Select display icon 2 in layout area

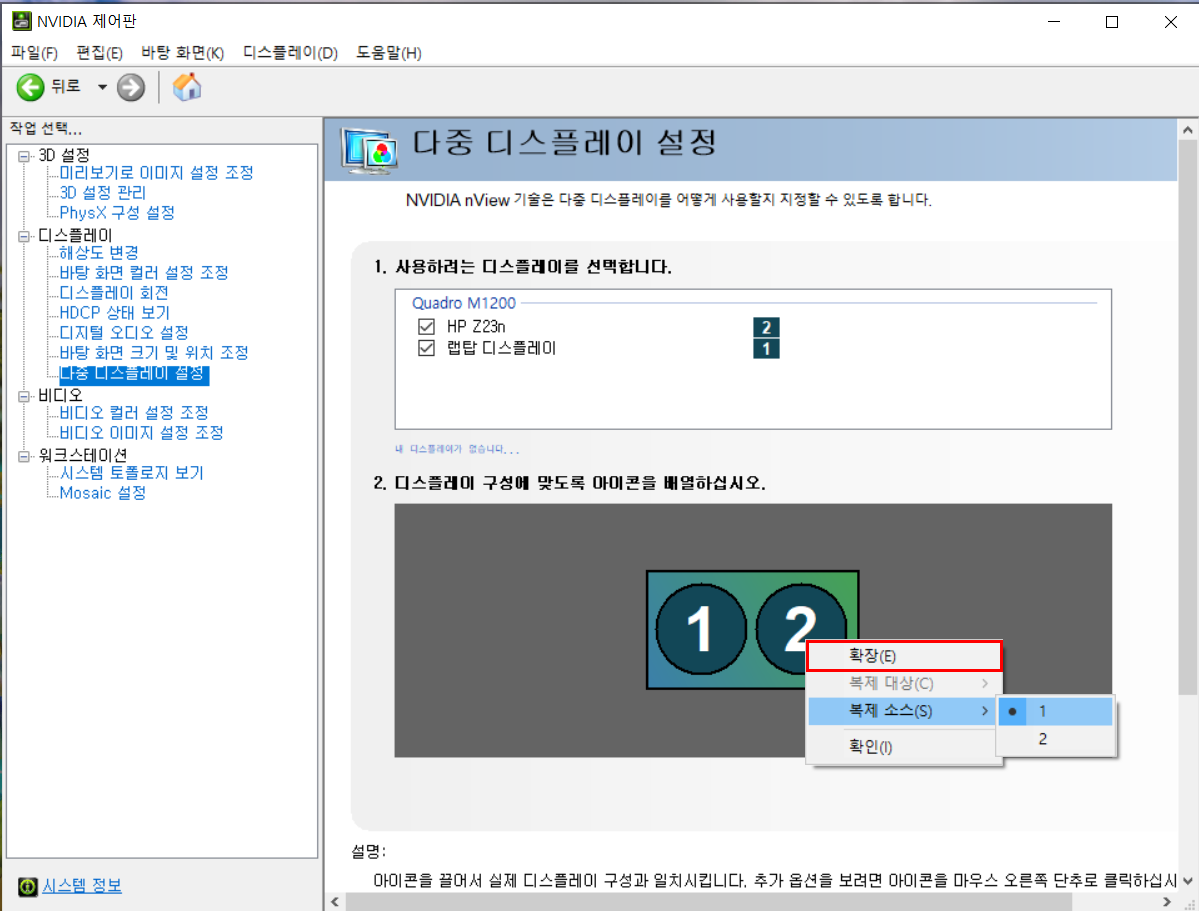pyautogui.click(x=801, y=629)
